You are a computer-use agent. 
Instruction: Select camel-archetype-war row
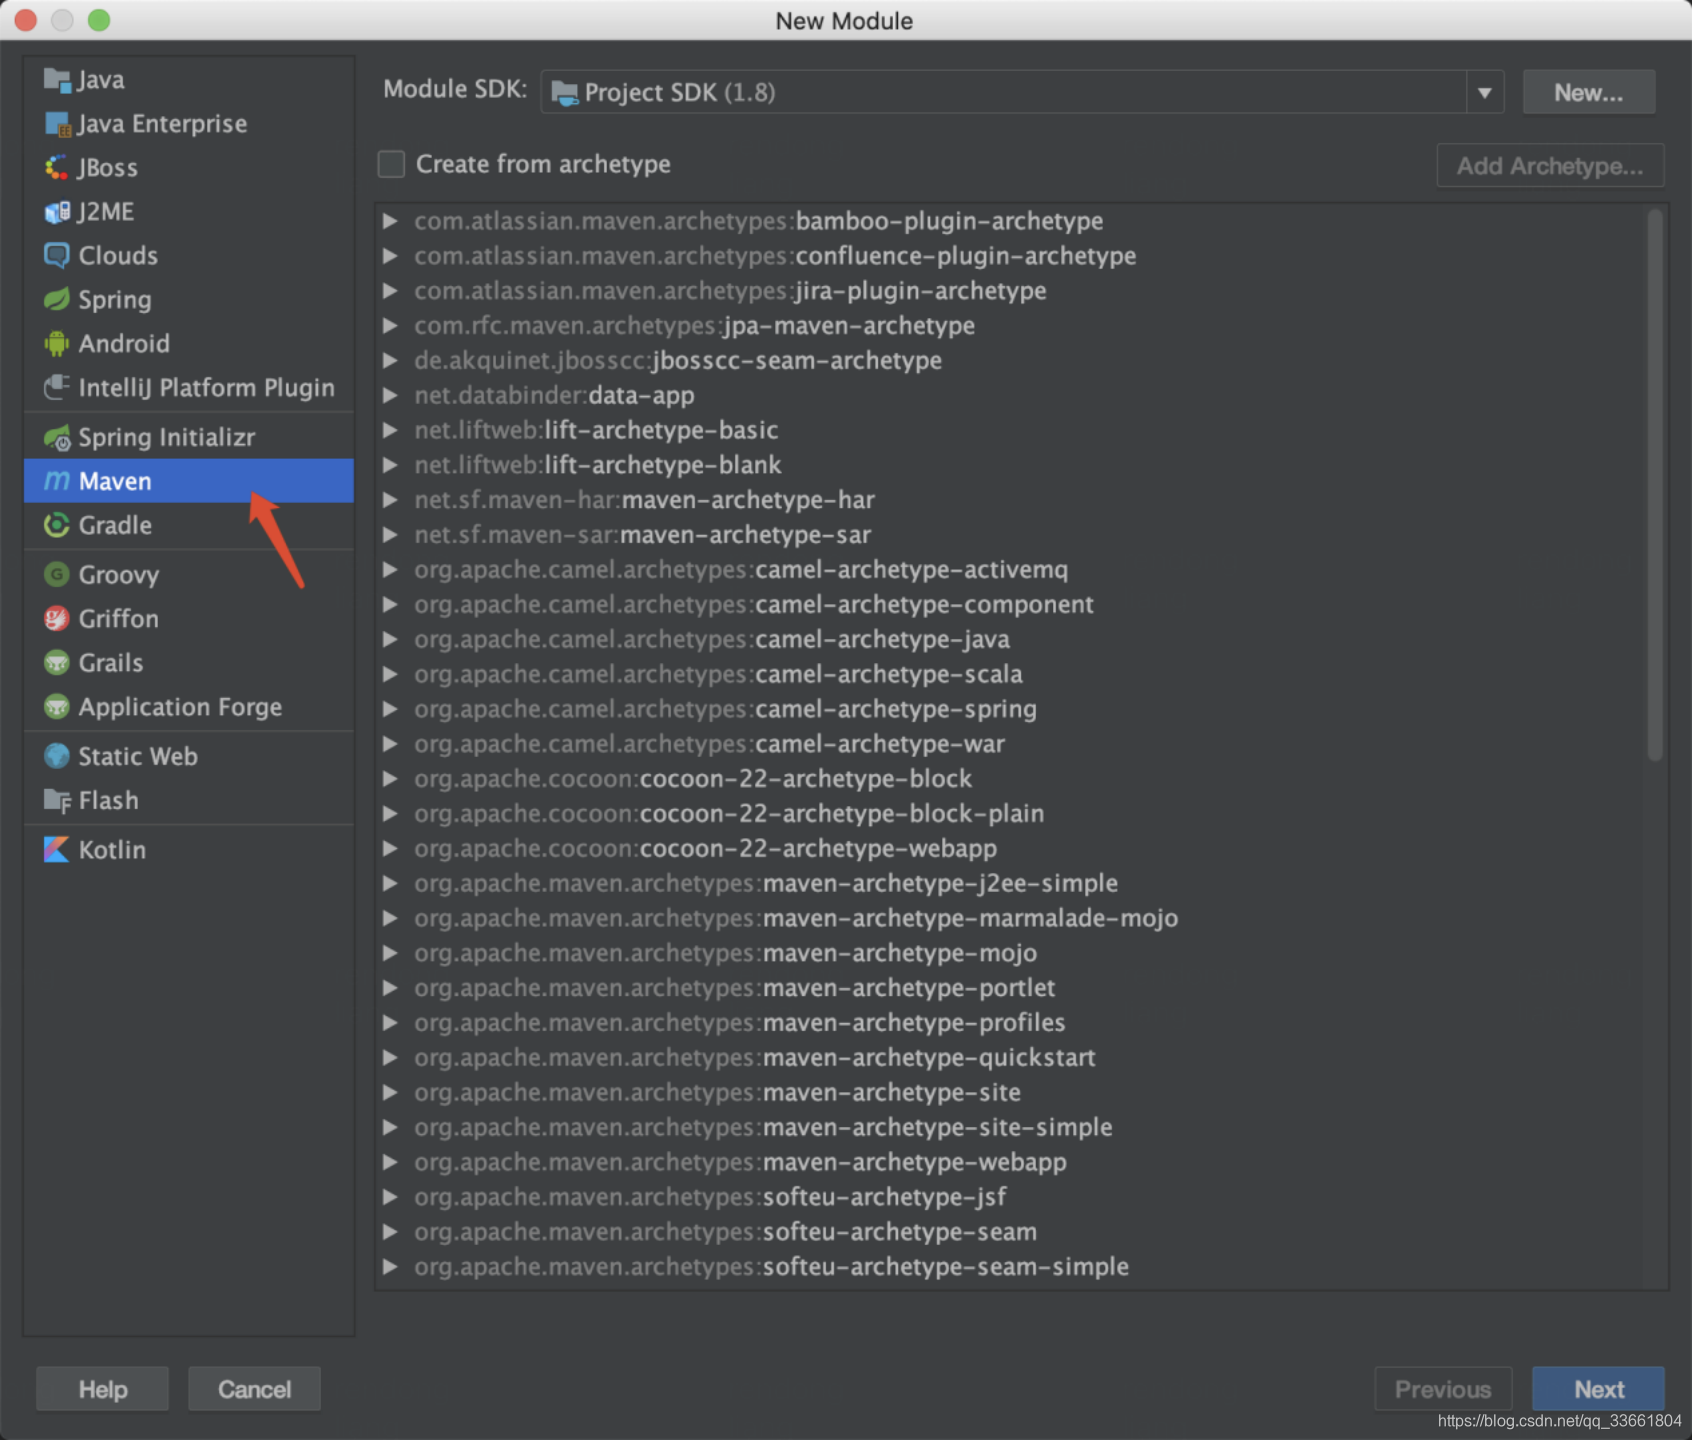[1012, 744]
